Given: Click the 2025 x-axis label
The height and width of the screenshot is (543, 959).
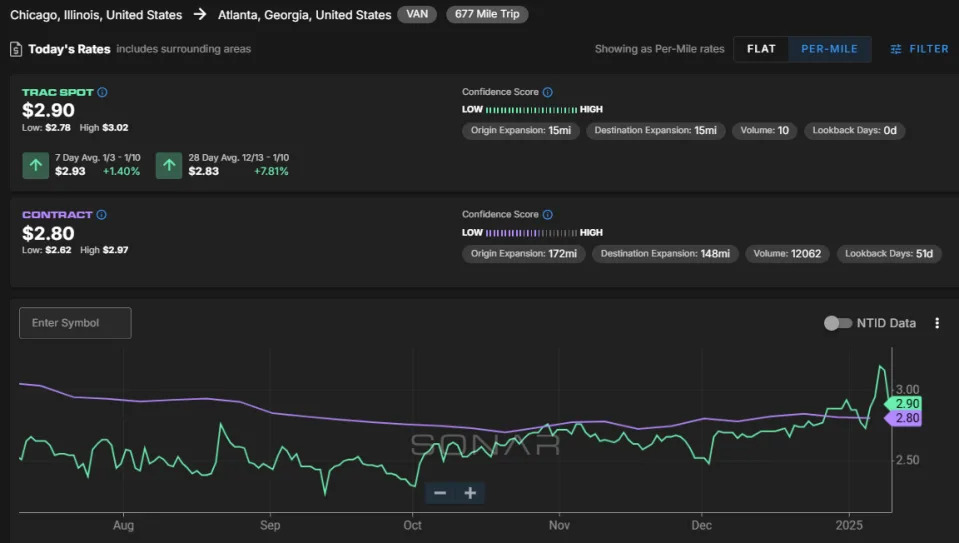Looking at the screenshot, I should (849, 525).
